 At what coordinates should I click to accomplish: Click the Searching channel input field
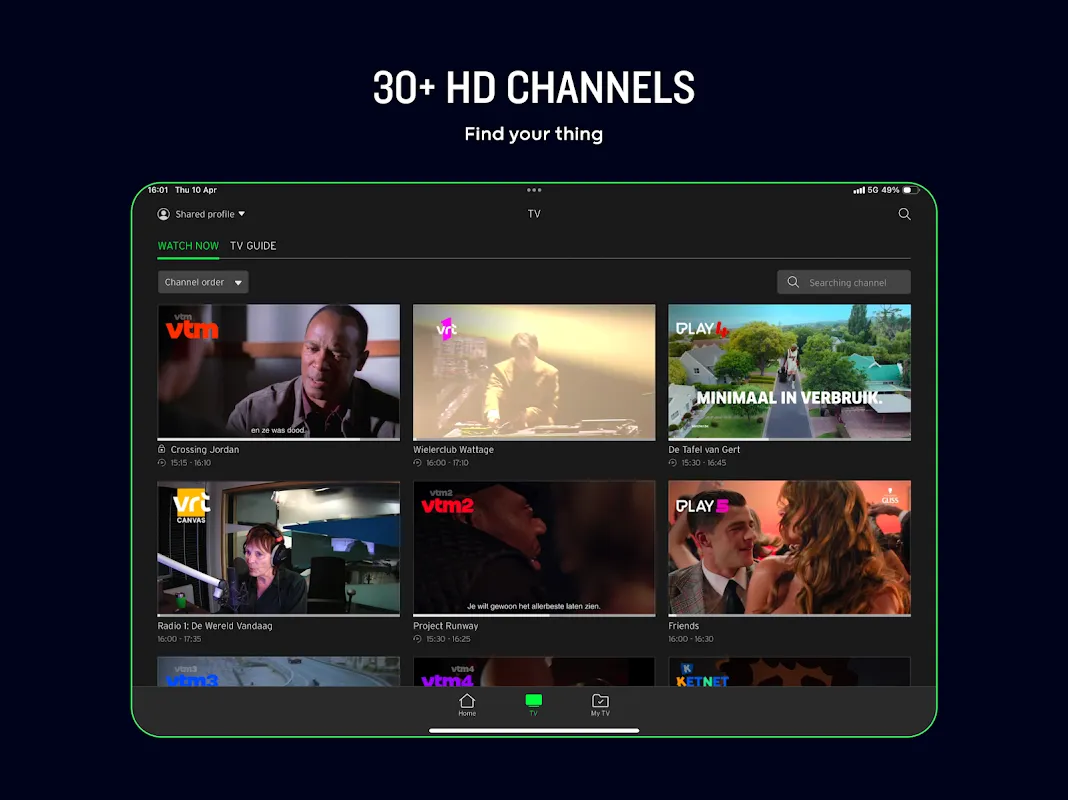843,282
